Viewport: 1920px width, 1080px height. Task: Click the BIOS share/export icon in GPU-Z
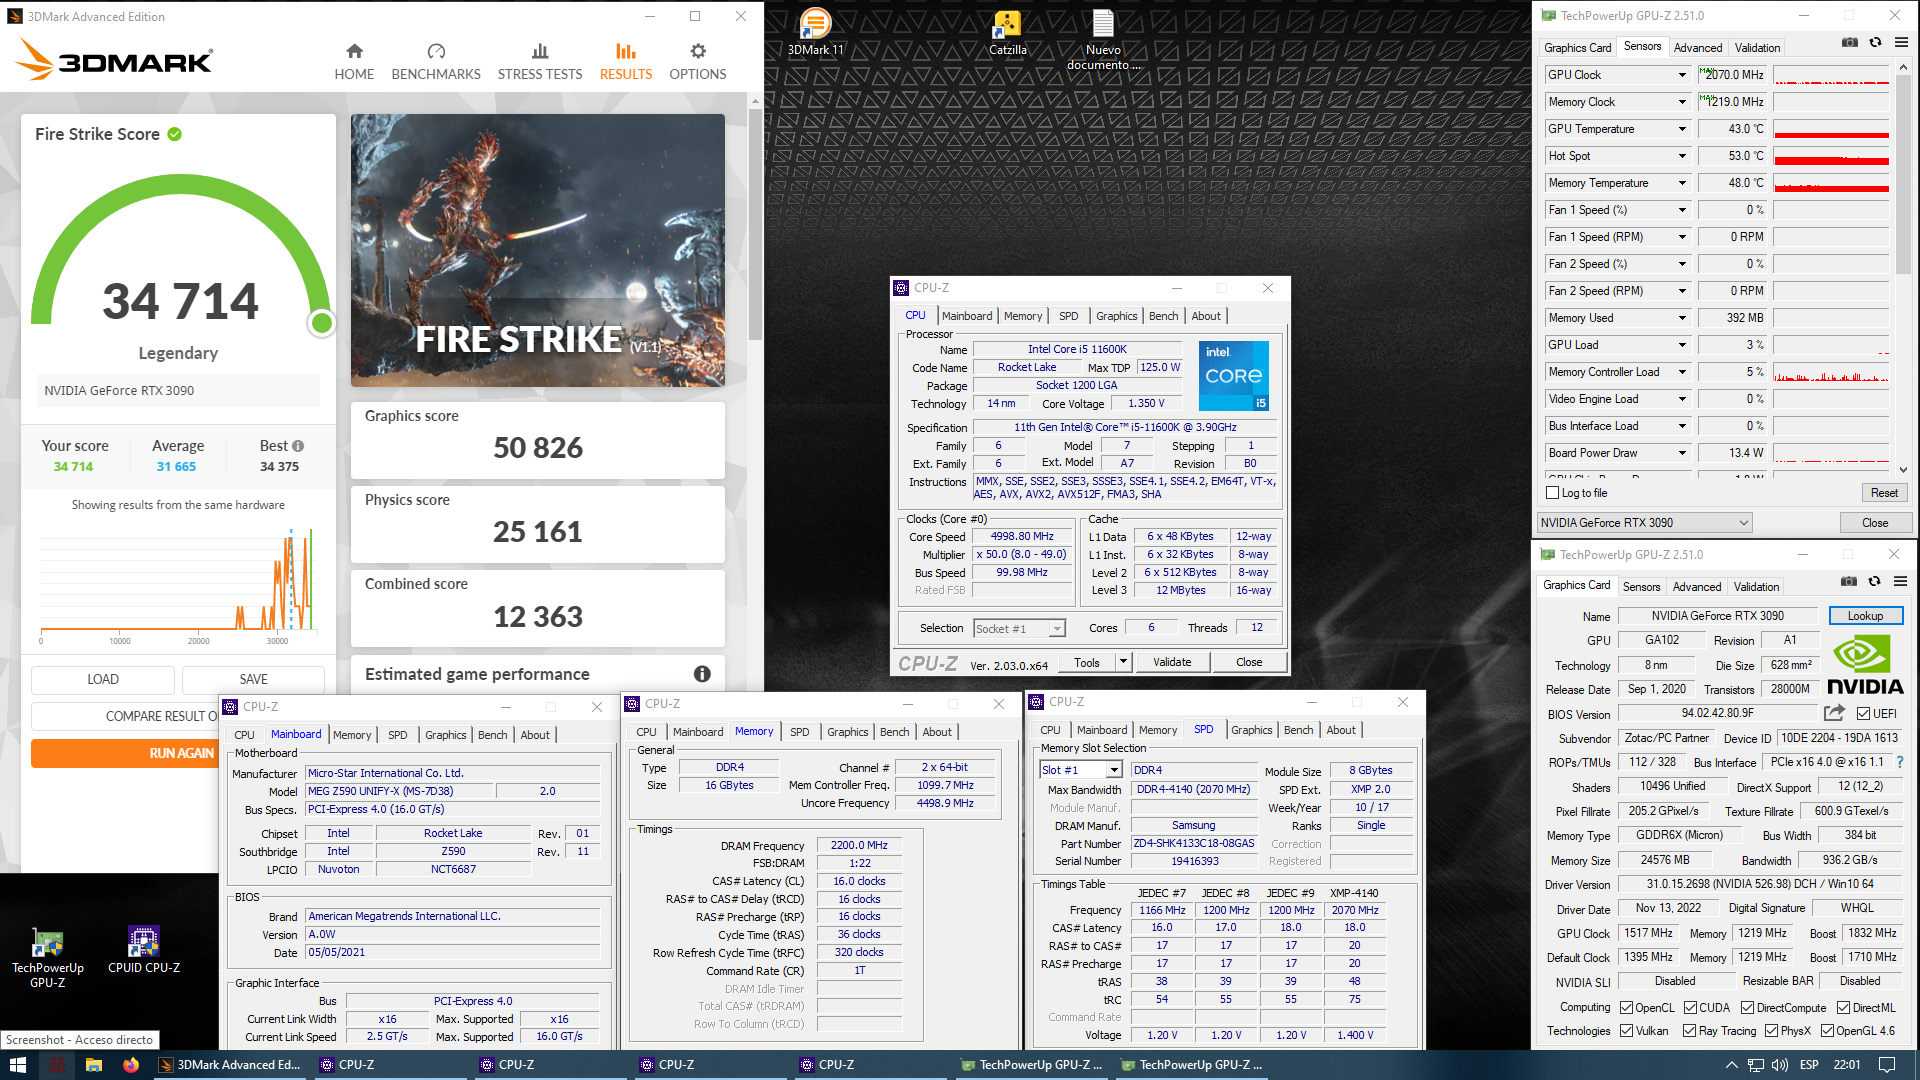[x=1834, y=713]
